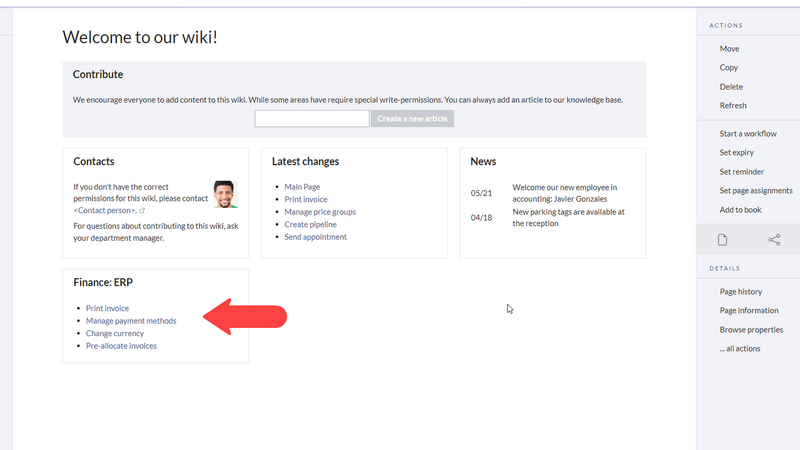Open the Manage price groups link
This screenshot has width=800, height=450.
(x=320, y=212)
